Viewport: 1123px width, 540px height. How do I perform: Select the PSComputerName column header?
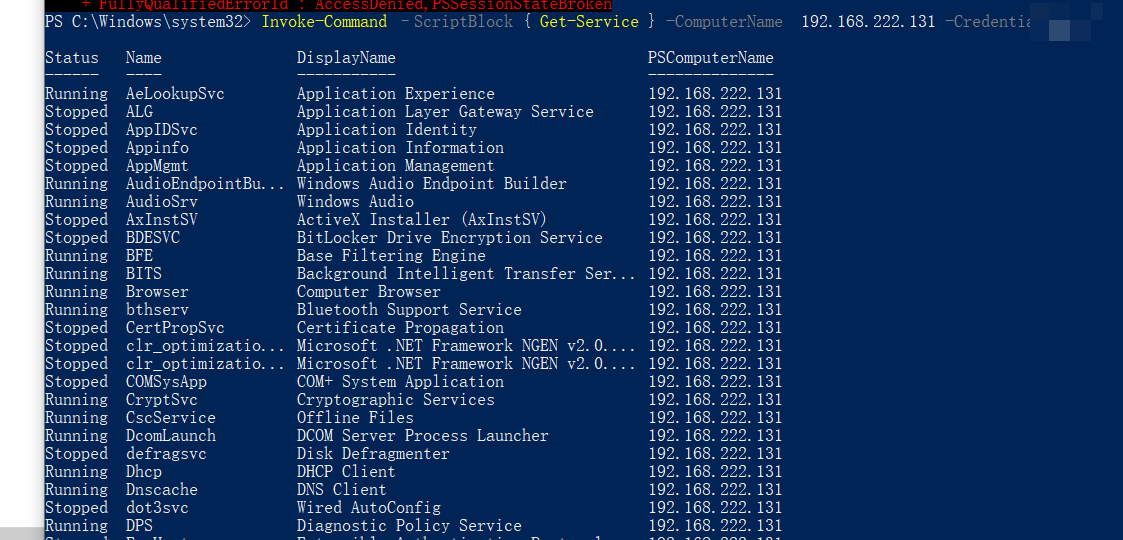point(710,58)
